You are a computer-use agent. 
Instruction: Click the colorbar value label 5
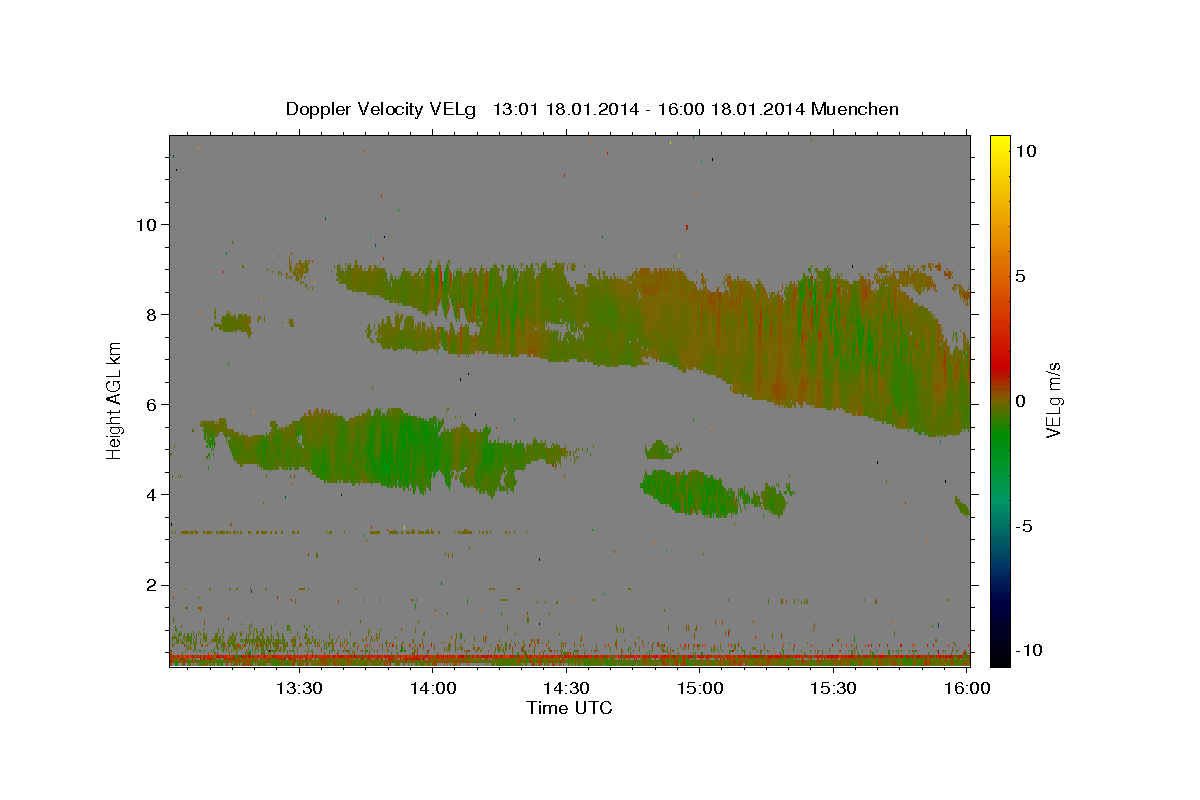click(1020, 275)
